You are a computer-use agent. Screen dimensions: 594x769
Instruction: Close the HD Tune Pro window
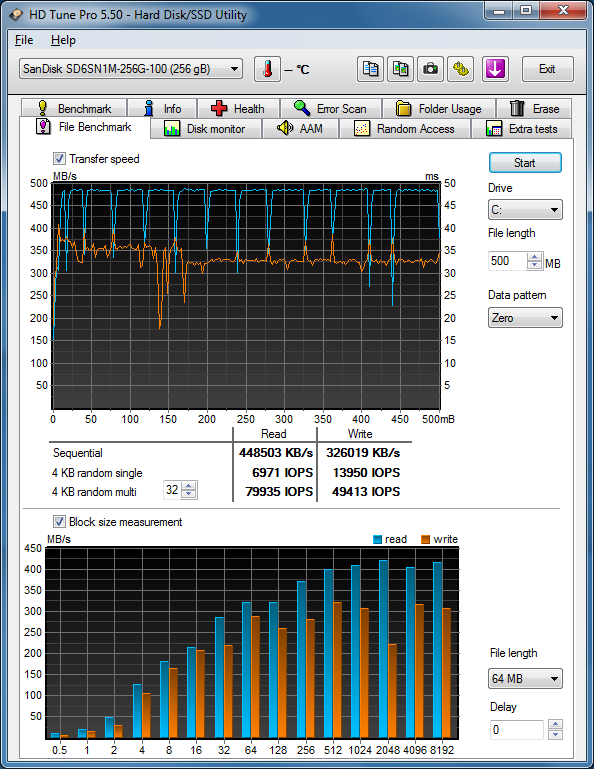563,10
